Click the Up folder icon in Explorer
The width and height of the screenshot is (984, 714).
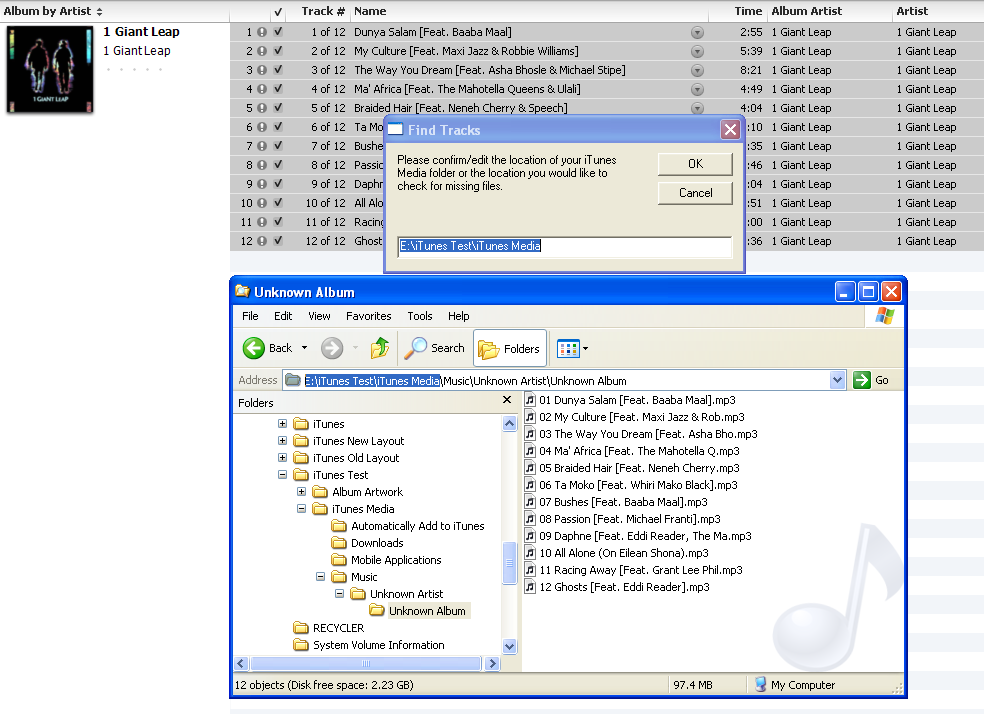click(380, 348)
